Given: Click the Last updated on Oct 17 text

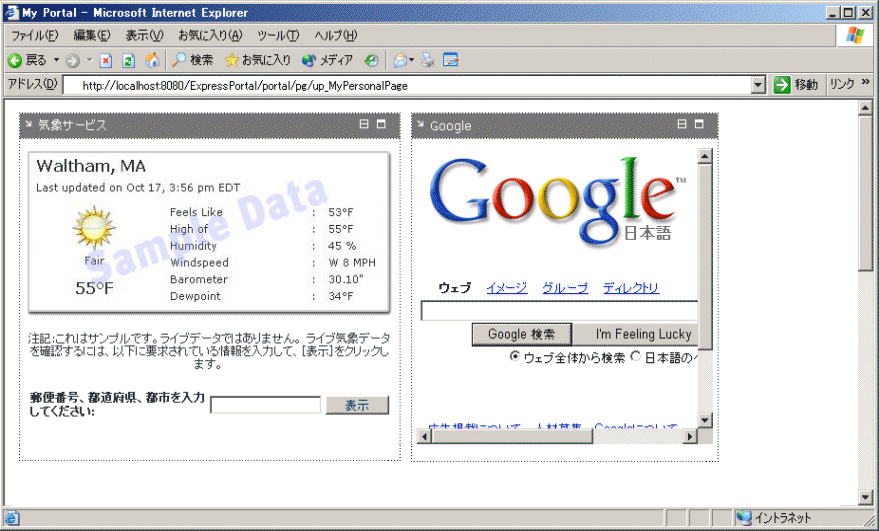Looking at the screenshot, I should 138,188.
